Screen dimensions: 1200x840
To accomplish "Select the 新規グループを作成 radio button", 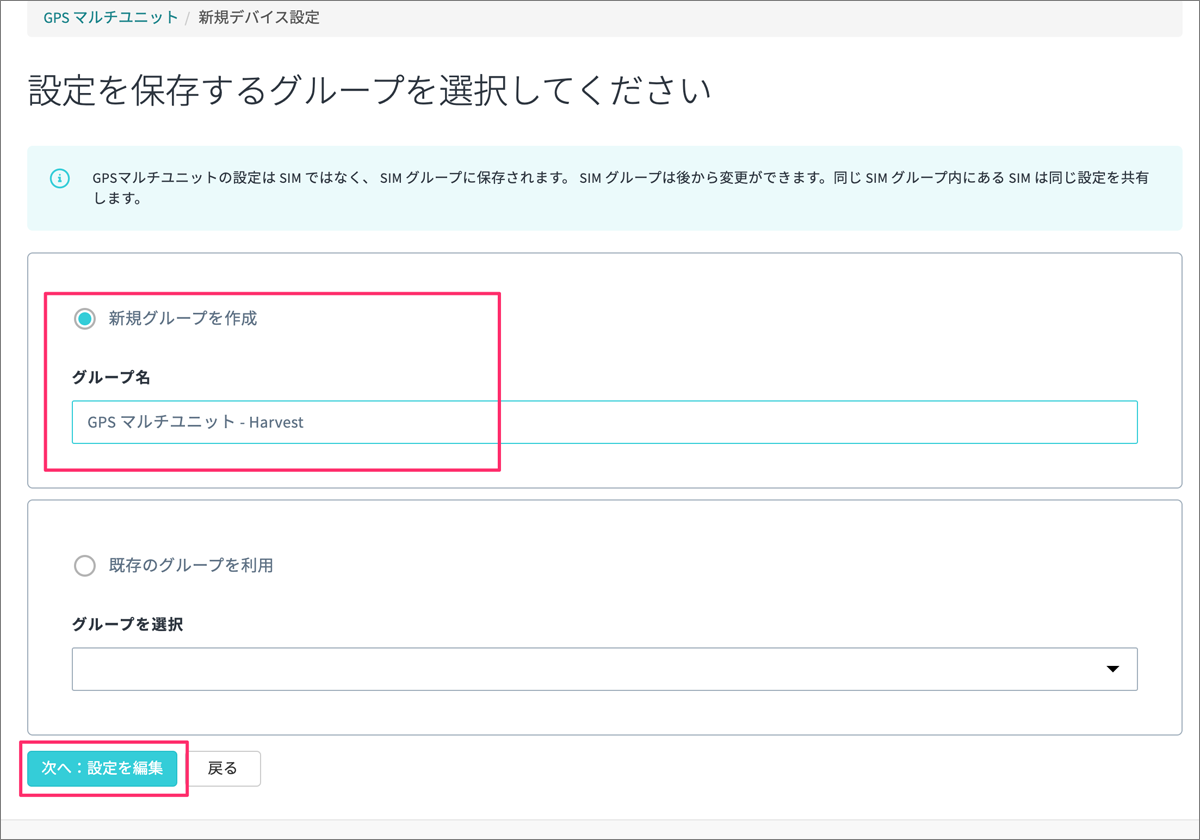I will click(x=85, y=319).
